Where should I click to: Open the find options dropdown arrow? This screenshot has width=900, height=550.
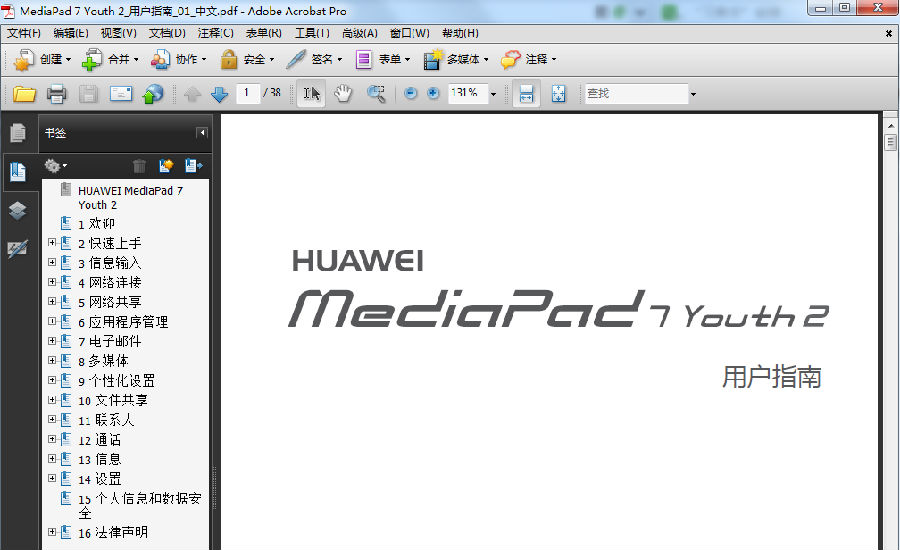tap(693, 94)
